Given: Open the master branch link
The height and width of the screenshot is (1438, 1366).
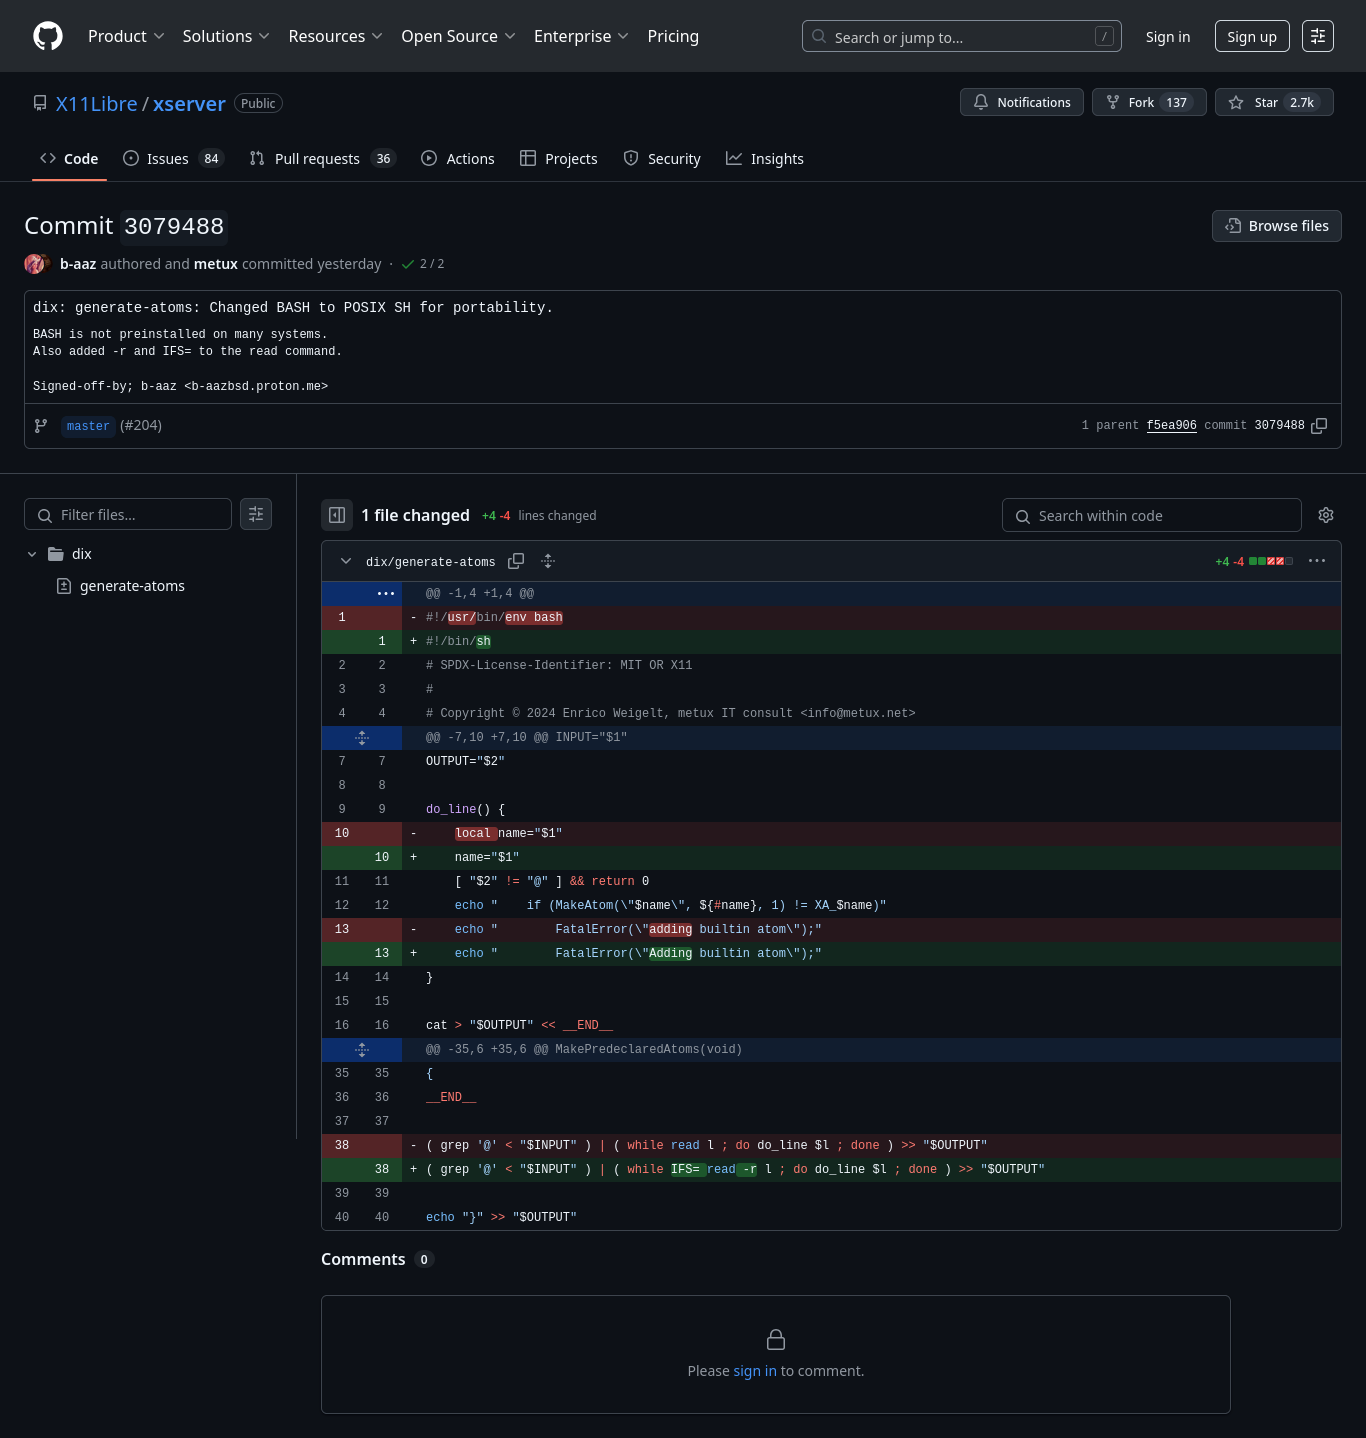Looking at the screenshot, I should coord(88,426).
